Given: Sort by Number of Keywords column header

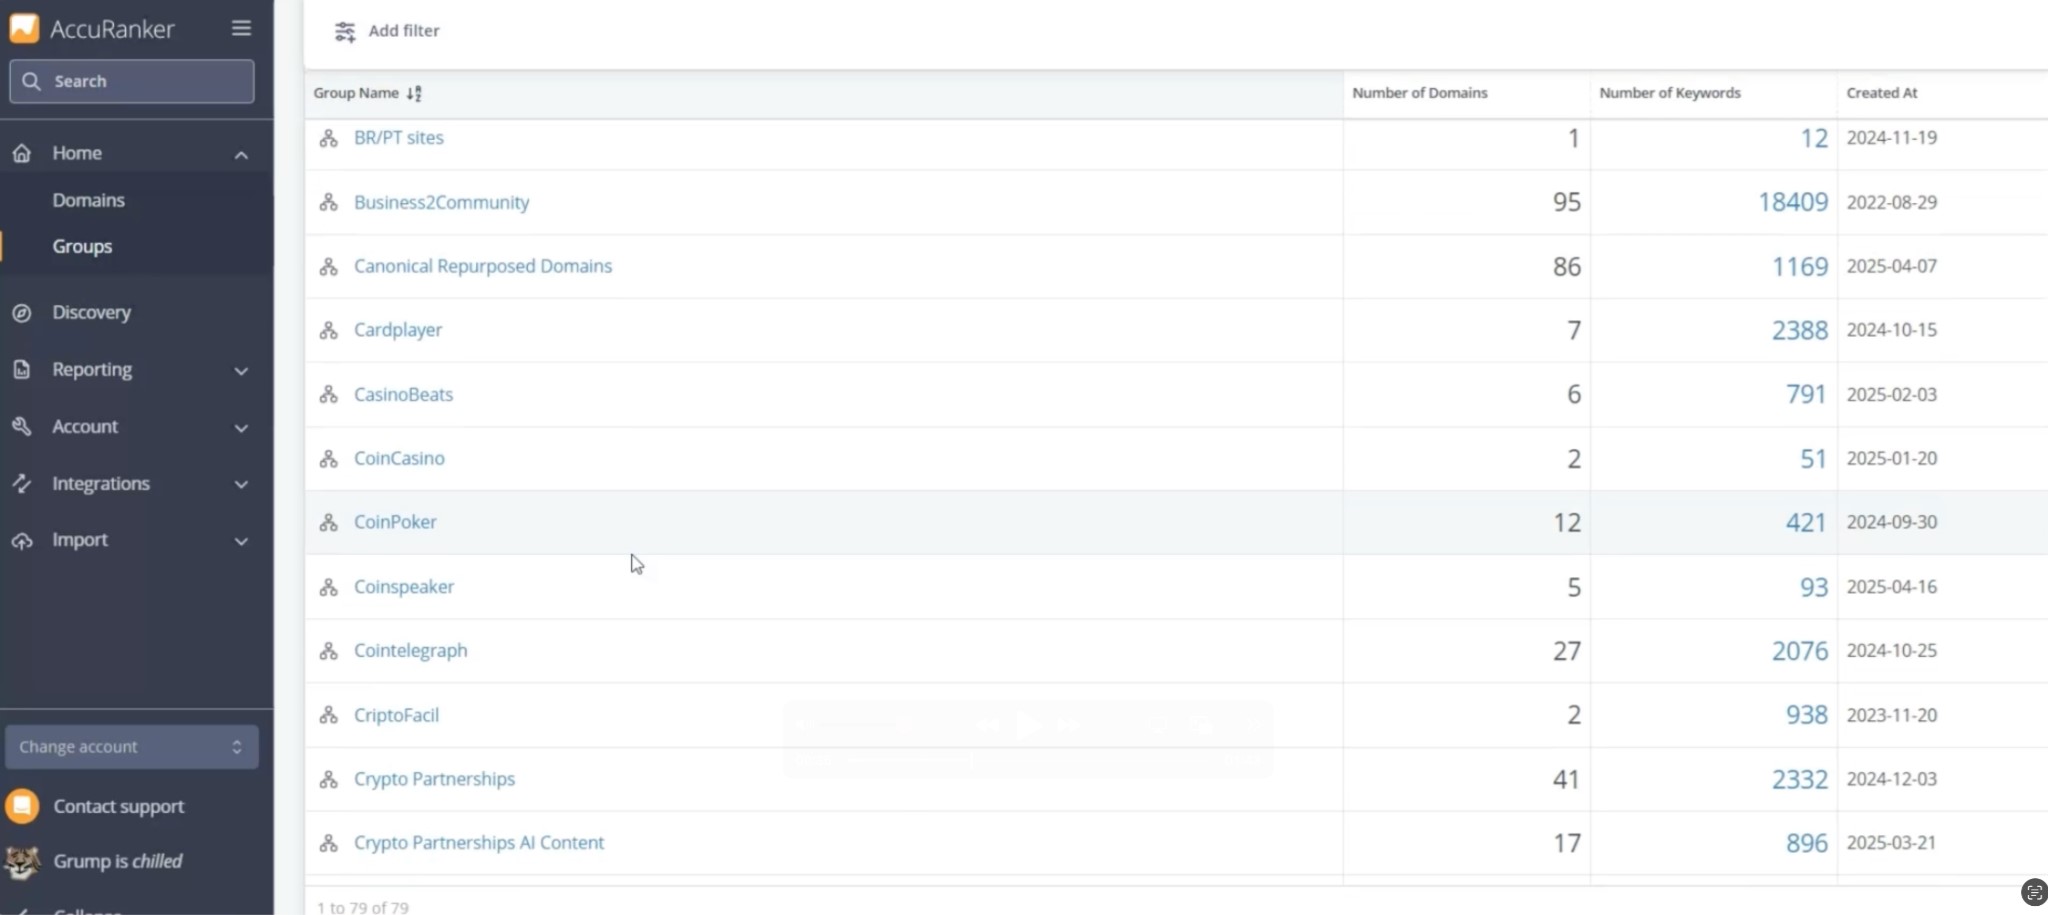Looking at the screenshot, I should 1669,93.
